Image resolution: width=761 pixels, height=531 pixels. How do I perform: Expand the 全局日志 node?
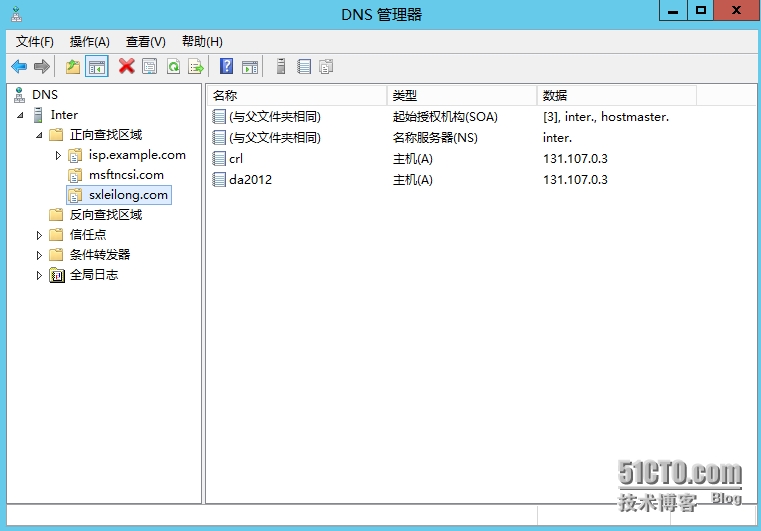tap(39, 275)
